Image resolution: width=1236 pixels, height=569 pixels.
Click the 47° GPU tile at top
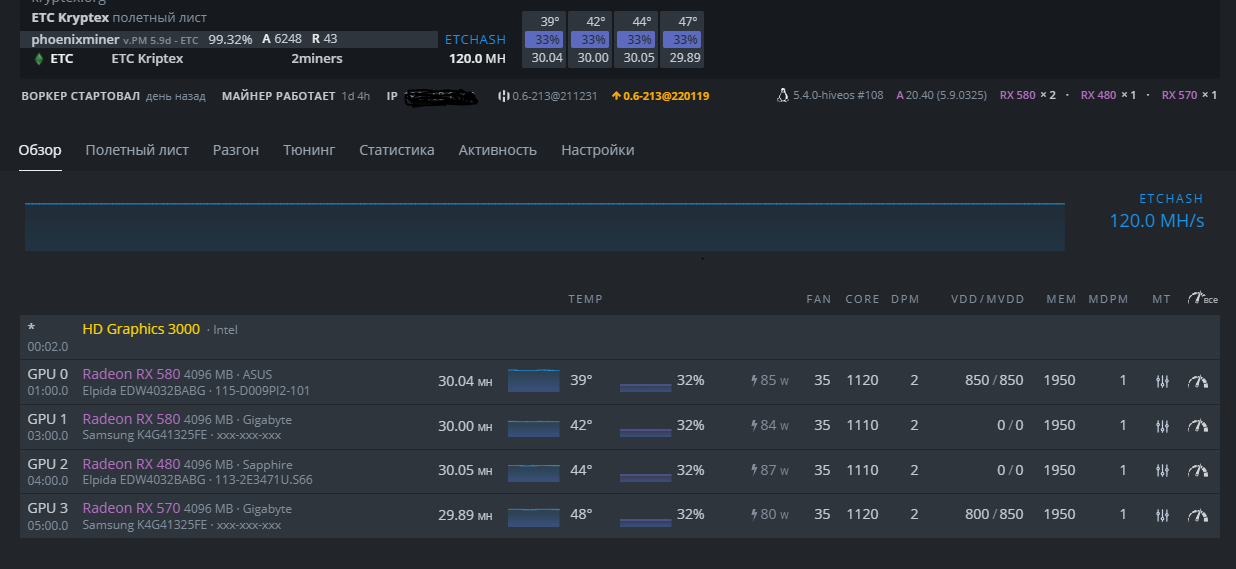tap(681, 40)
